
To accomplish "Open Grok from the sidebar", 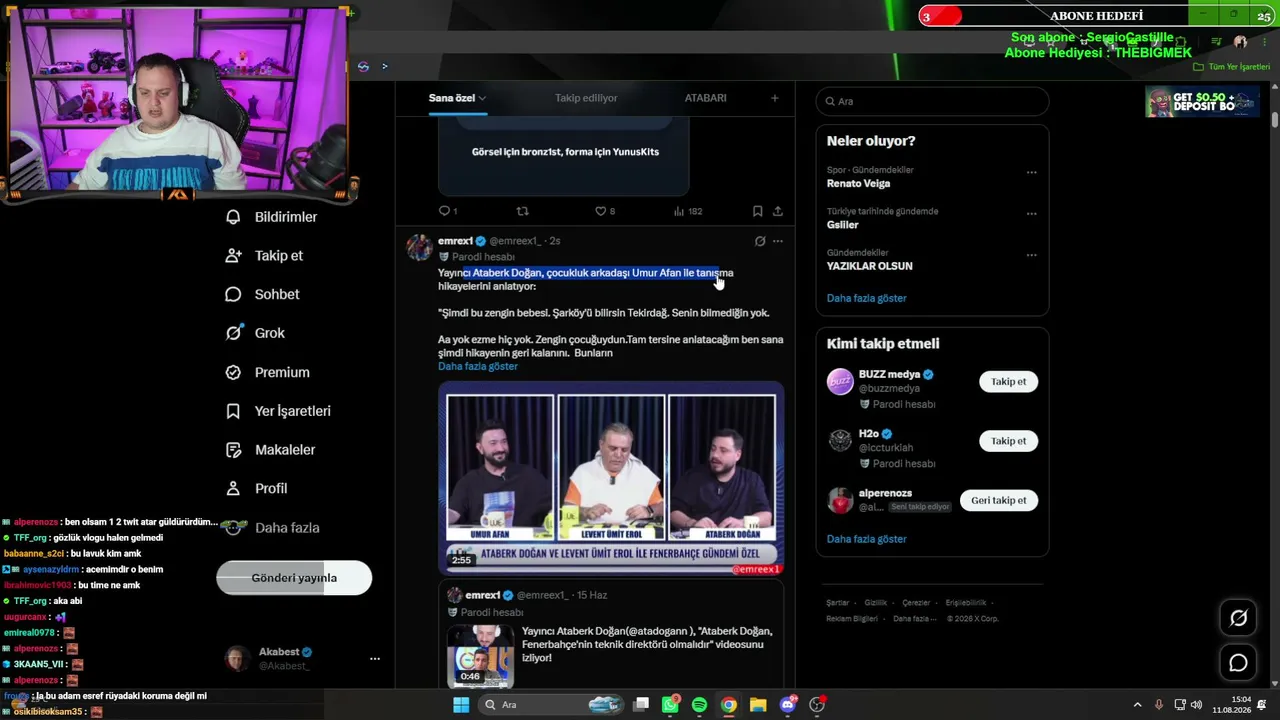I will (255, 333).
